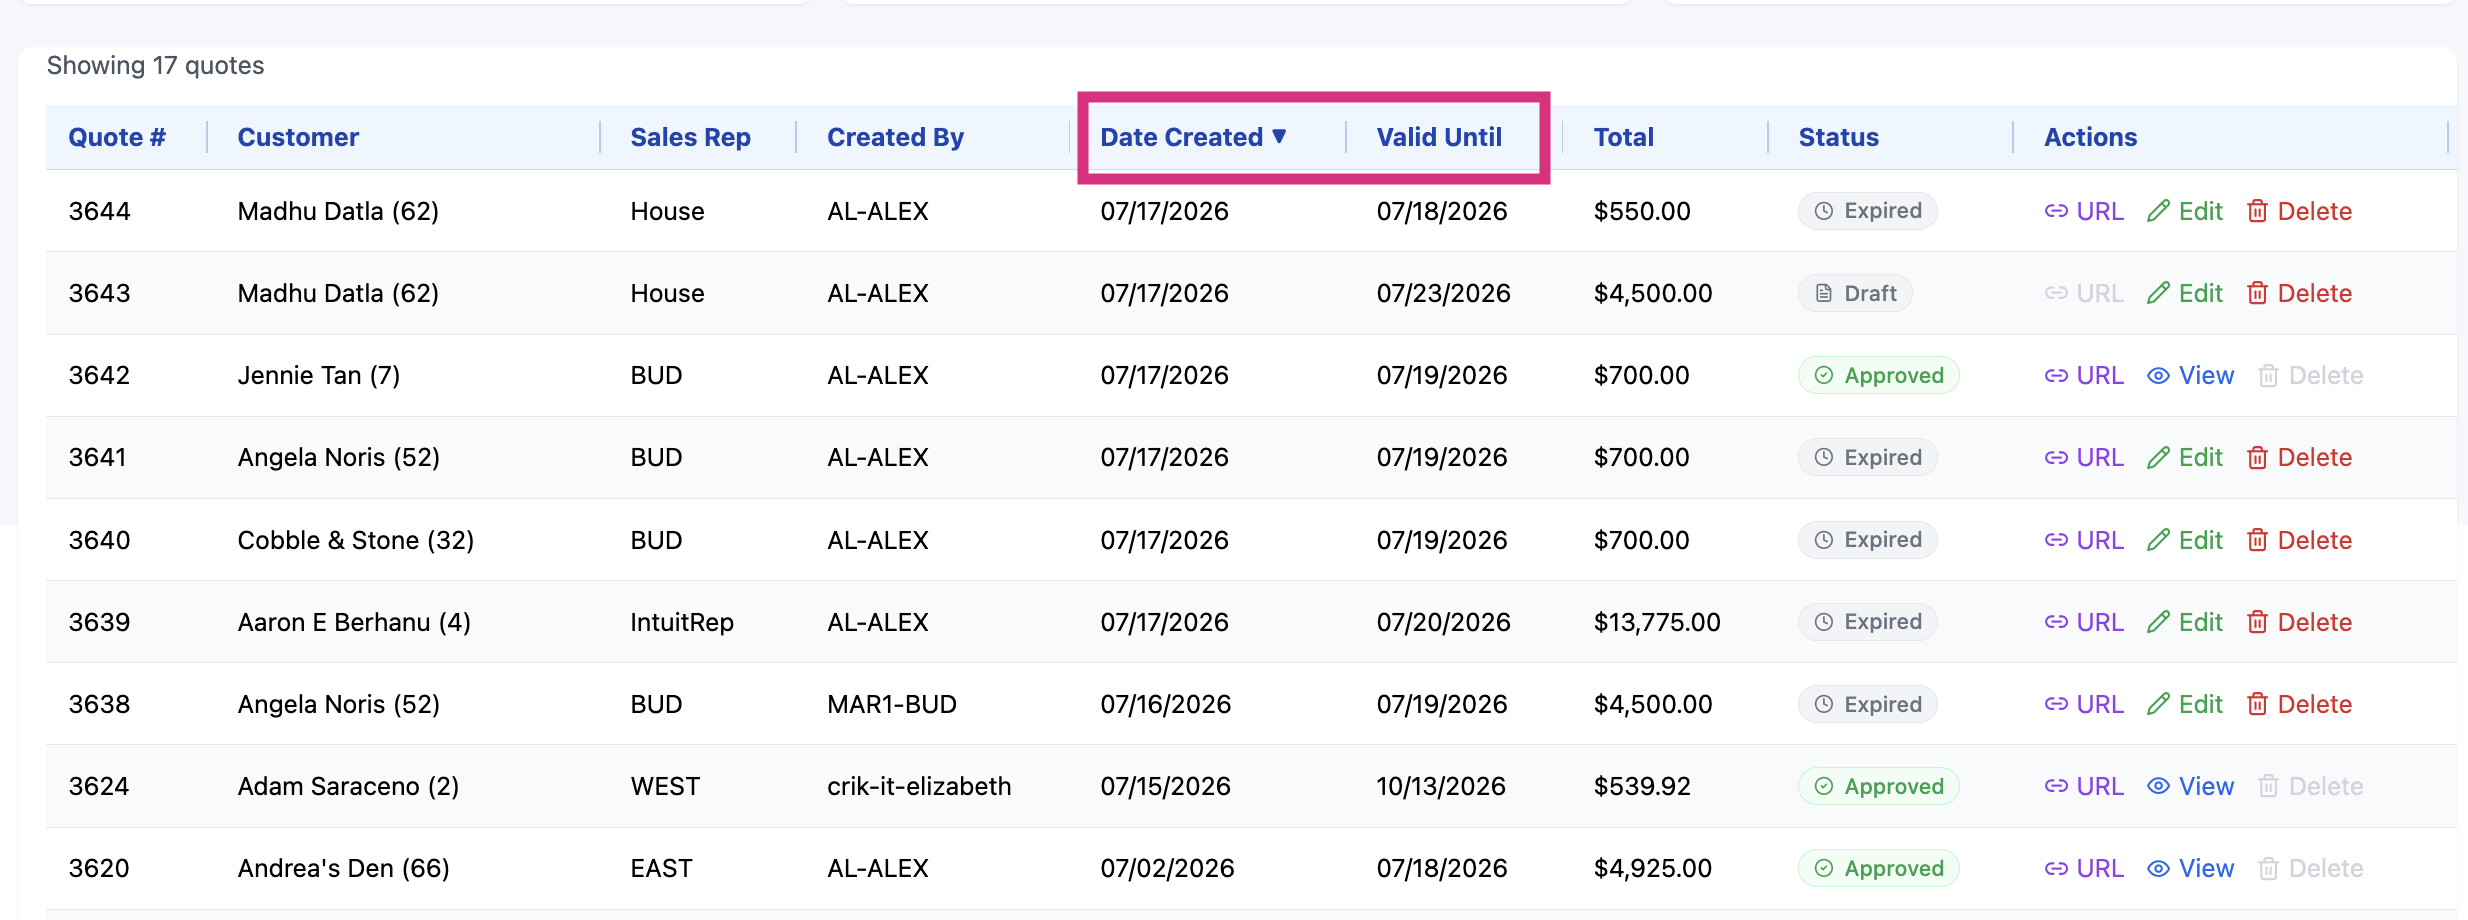
Task: Sort by the Quote # column header
Action: tap(117, 137)
